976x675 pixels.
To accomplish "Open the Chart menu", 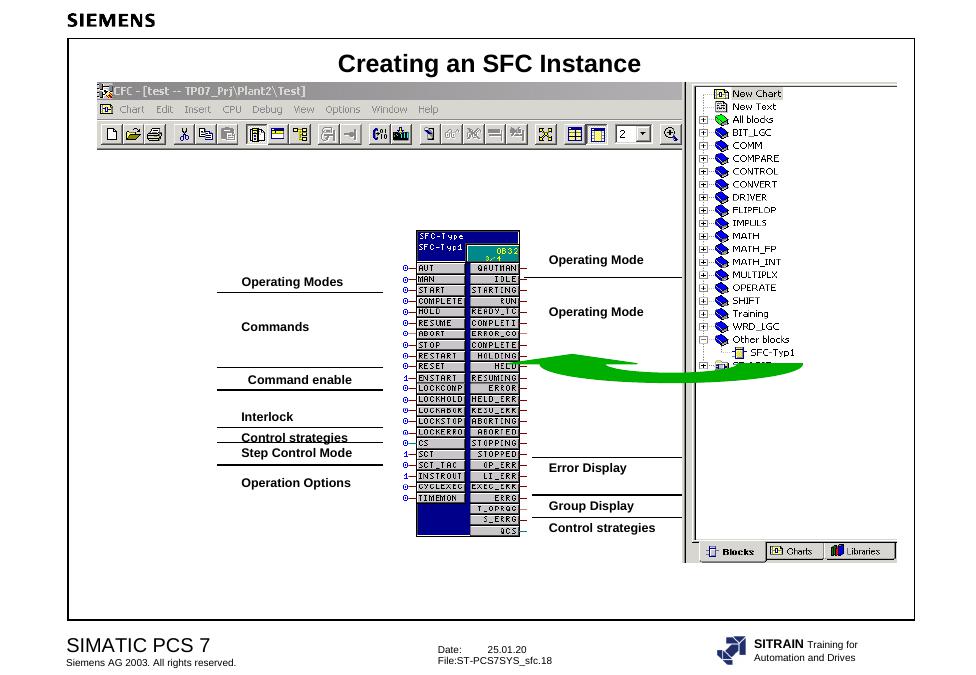I will tap(132, 110).
